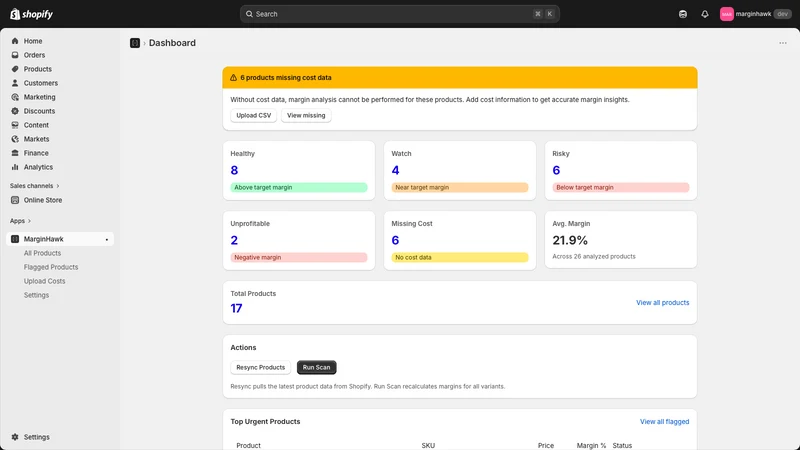Click the Status column header

[x=622, y=445]
